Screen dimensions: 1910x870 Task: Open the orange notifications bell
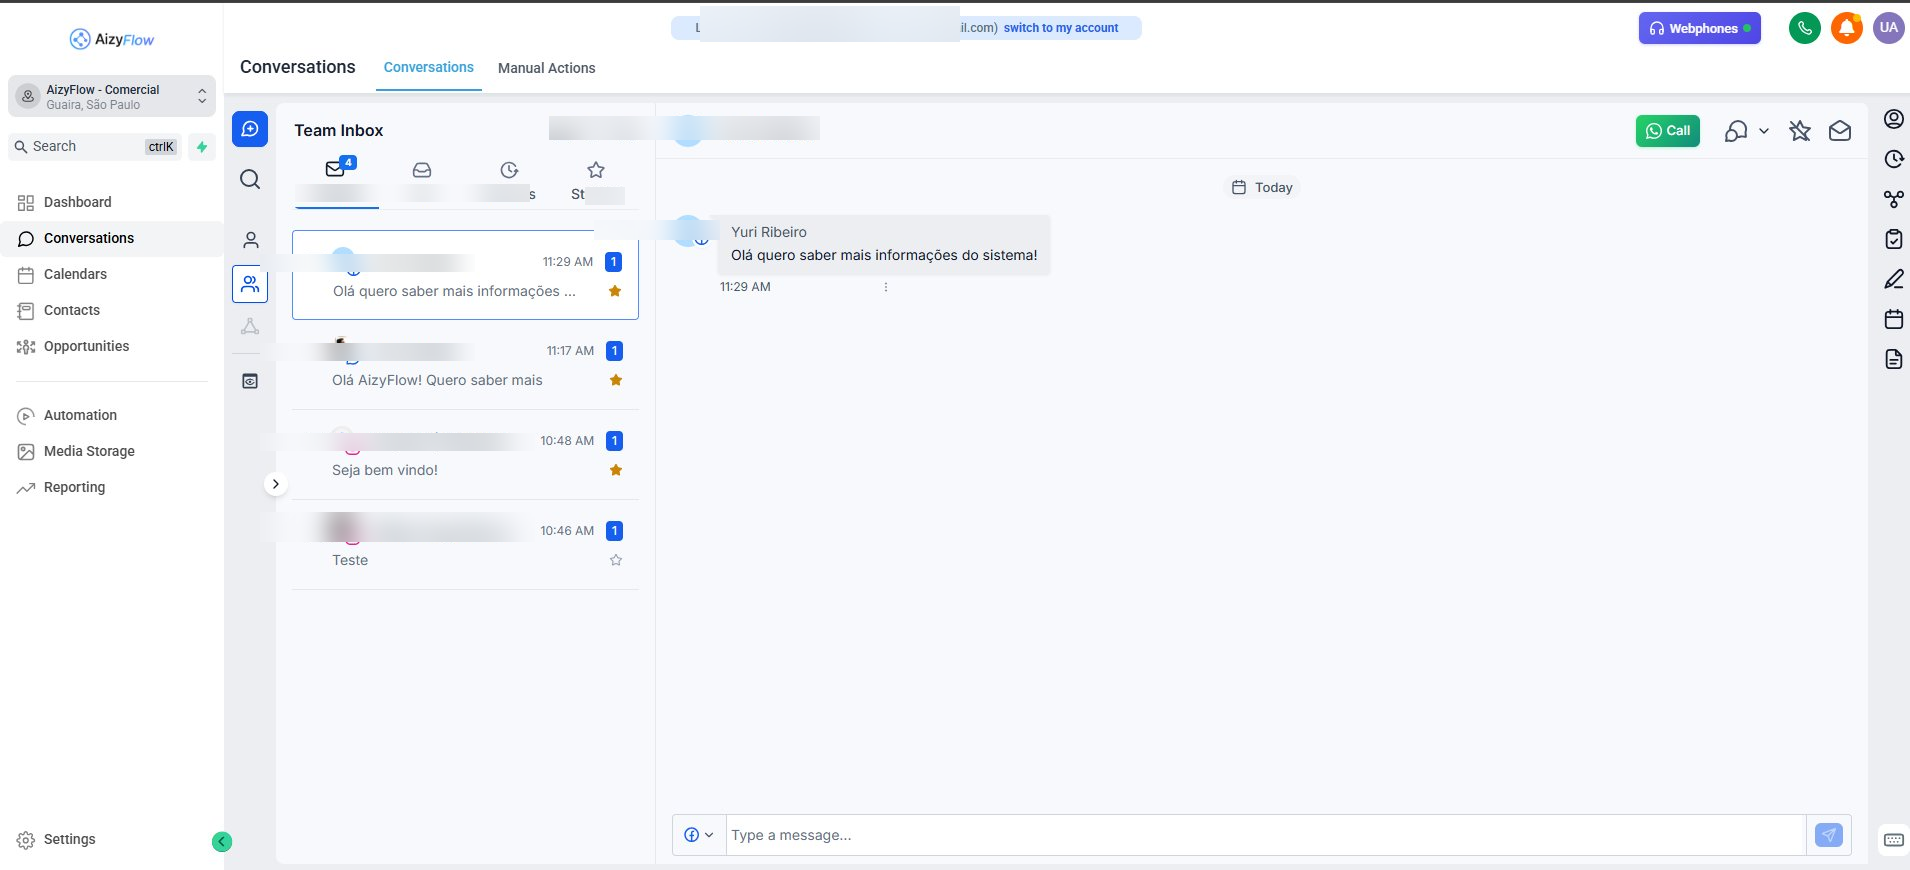point(1846,28)
